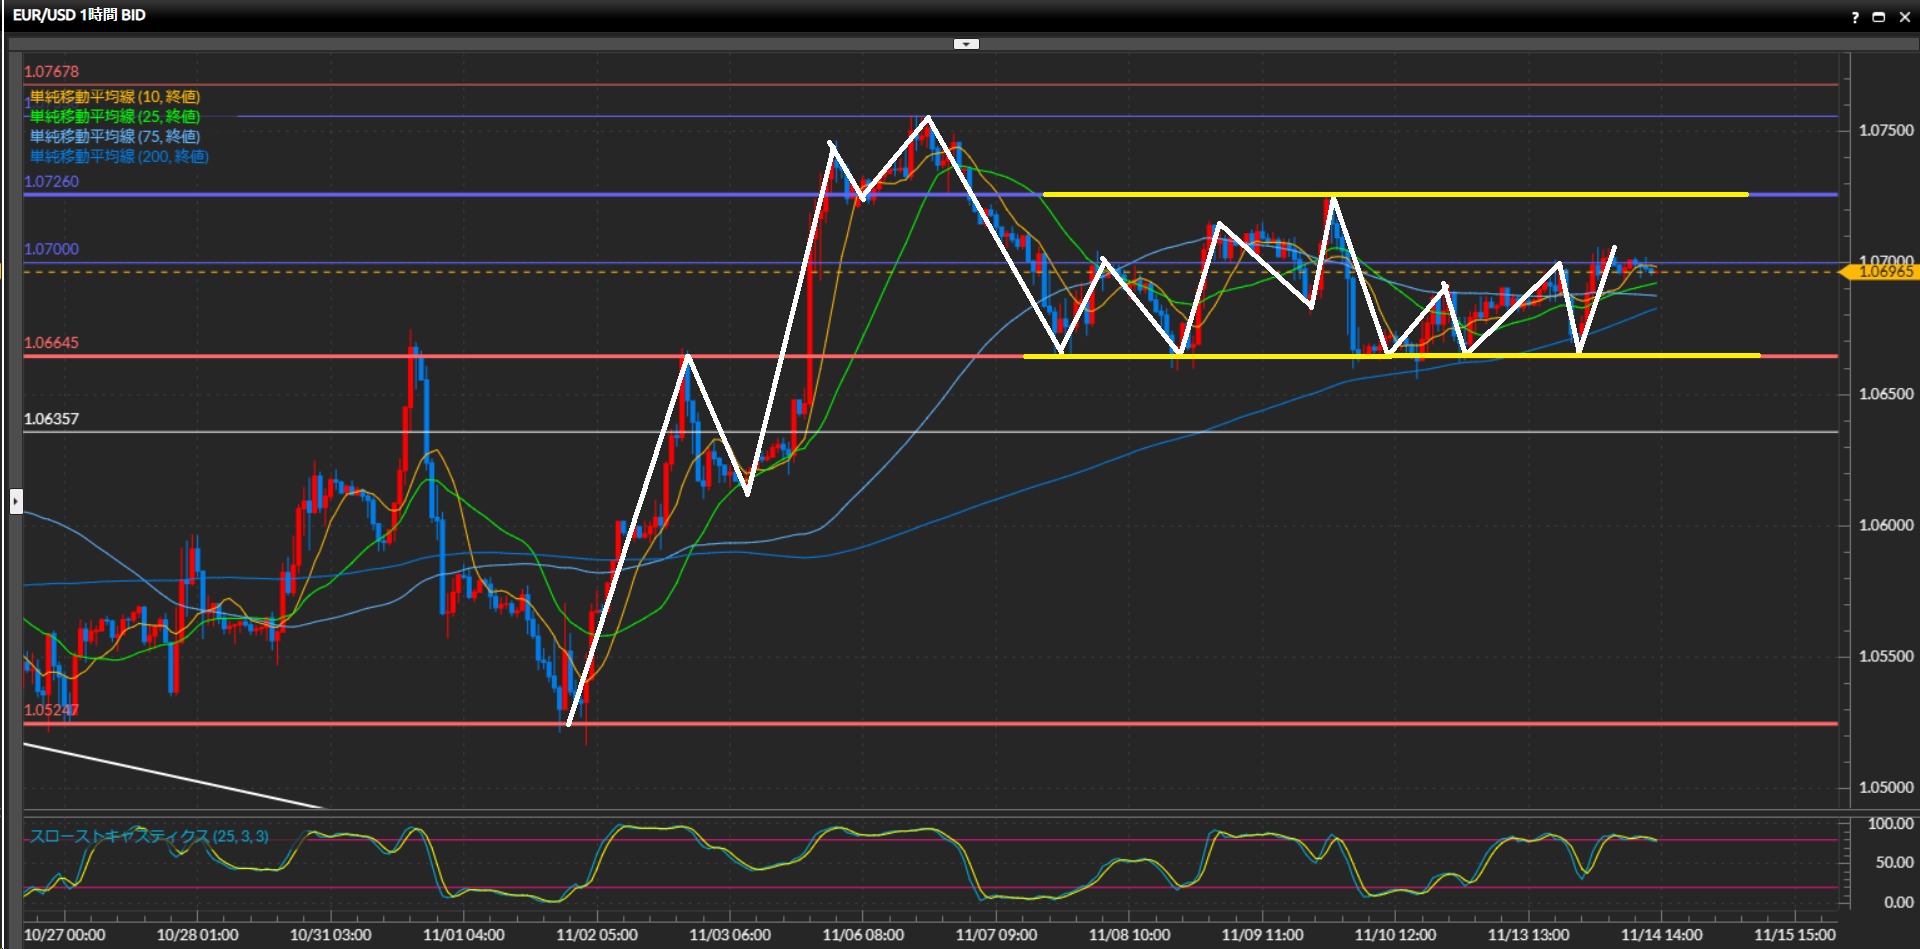Select the 1.07000 horizontal line label

pos(51,249)
